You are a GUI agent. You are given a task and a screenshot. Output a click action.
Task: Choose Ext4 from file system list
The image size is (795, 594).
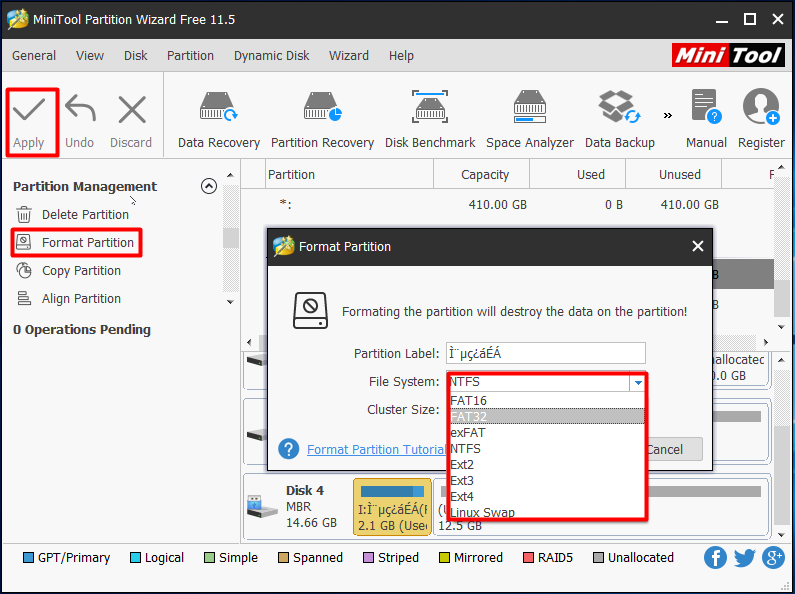(547, 497)
